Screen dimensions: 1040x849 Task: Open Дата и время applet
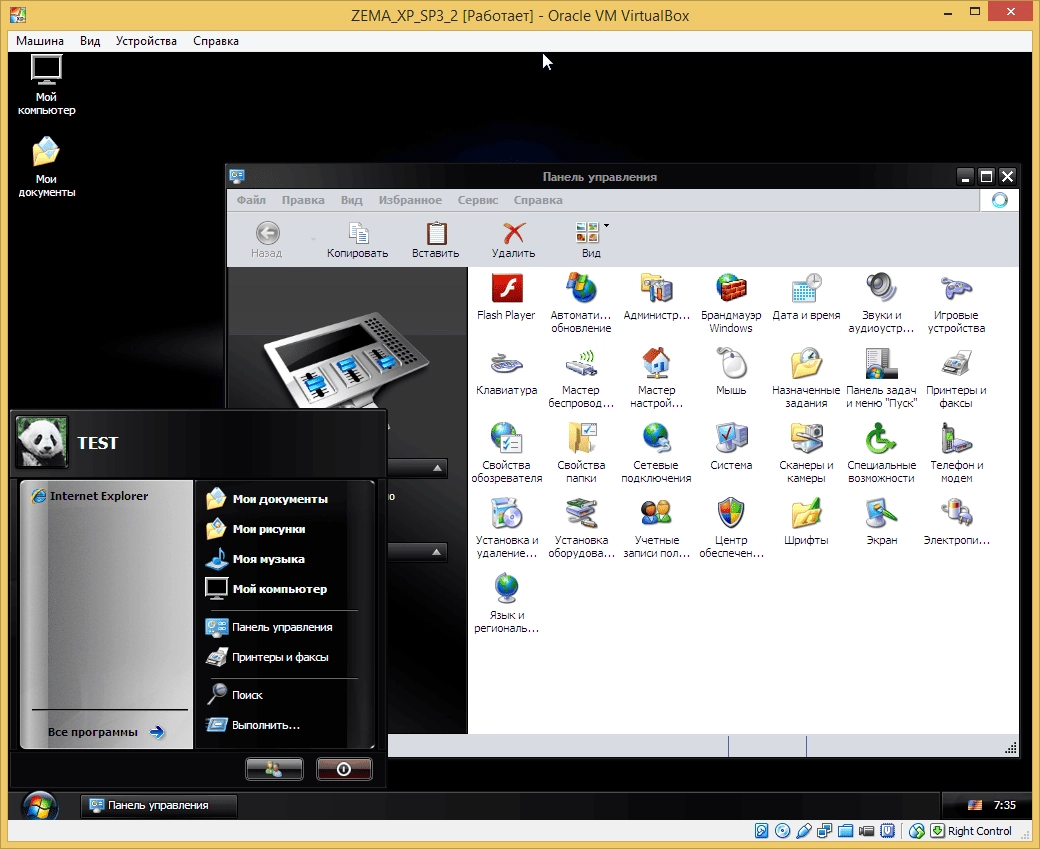click(806, 297)
